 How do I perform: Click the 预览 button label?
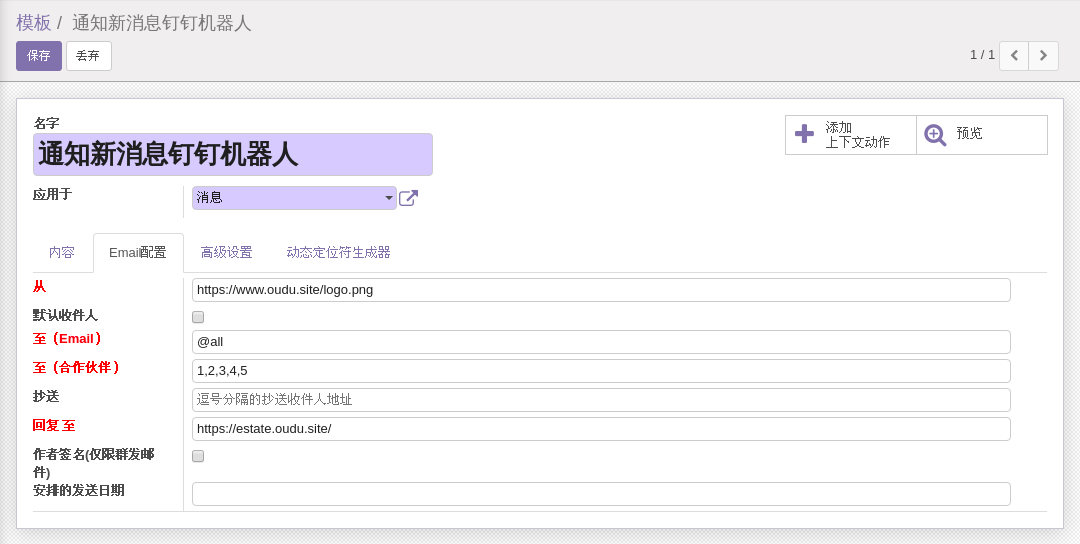(x=969, y=134)
